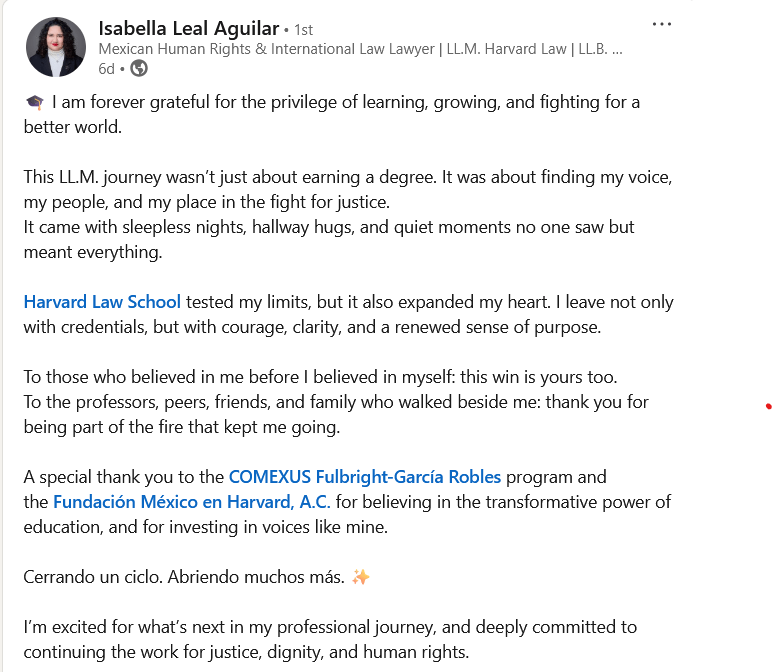Click the small red dot at right edge

click(767, 406)
